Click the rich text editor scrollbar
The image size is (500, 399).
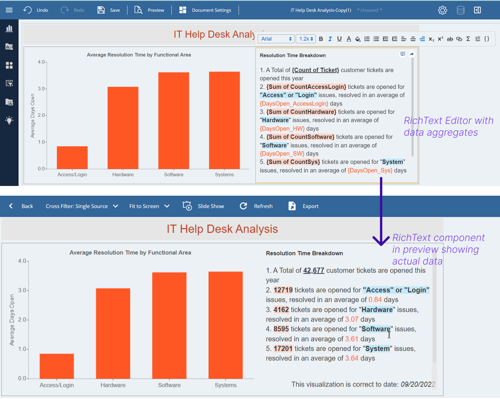click(x=413, y=107)
